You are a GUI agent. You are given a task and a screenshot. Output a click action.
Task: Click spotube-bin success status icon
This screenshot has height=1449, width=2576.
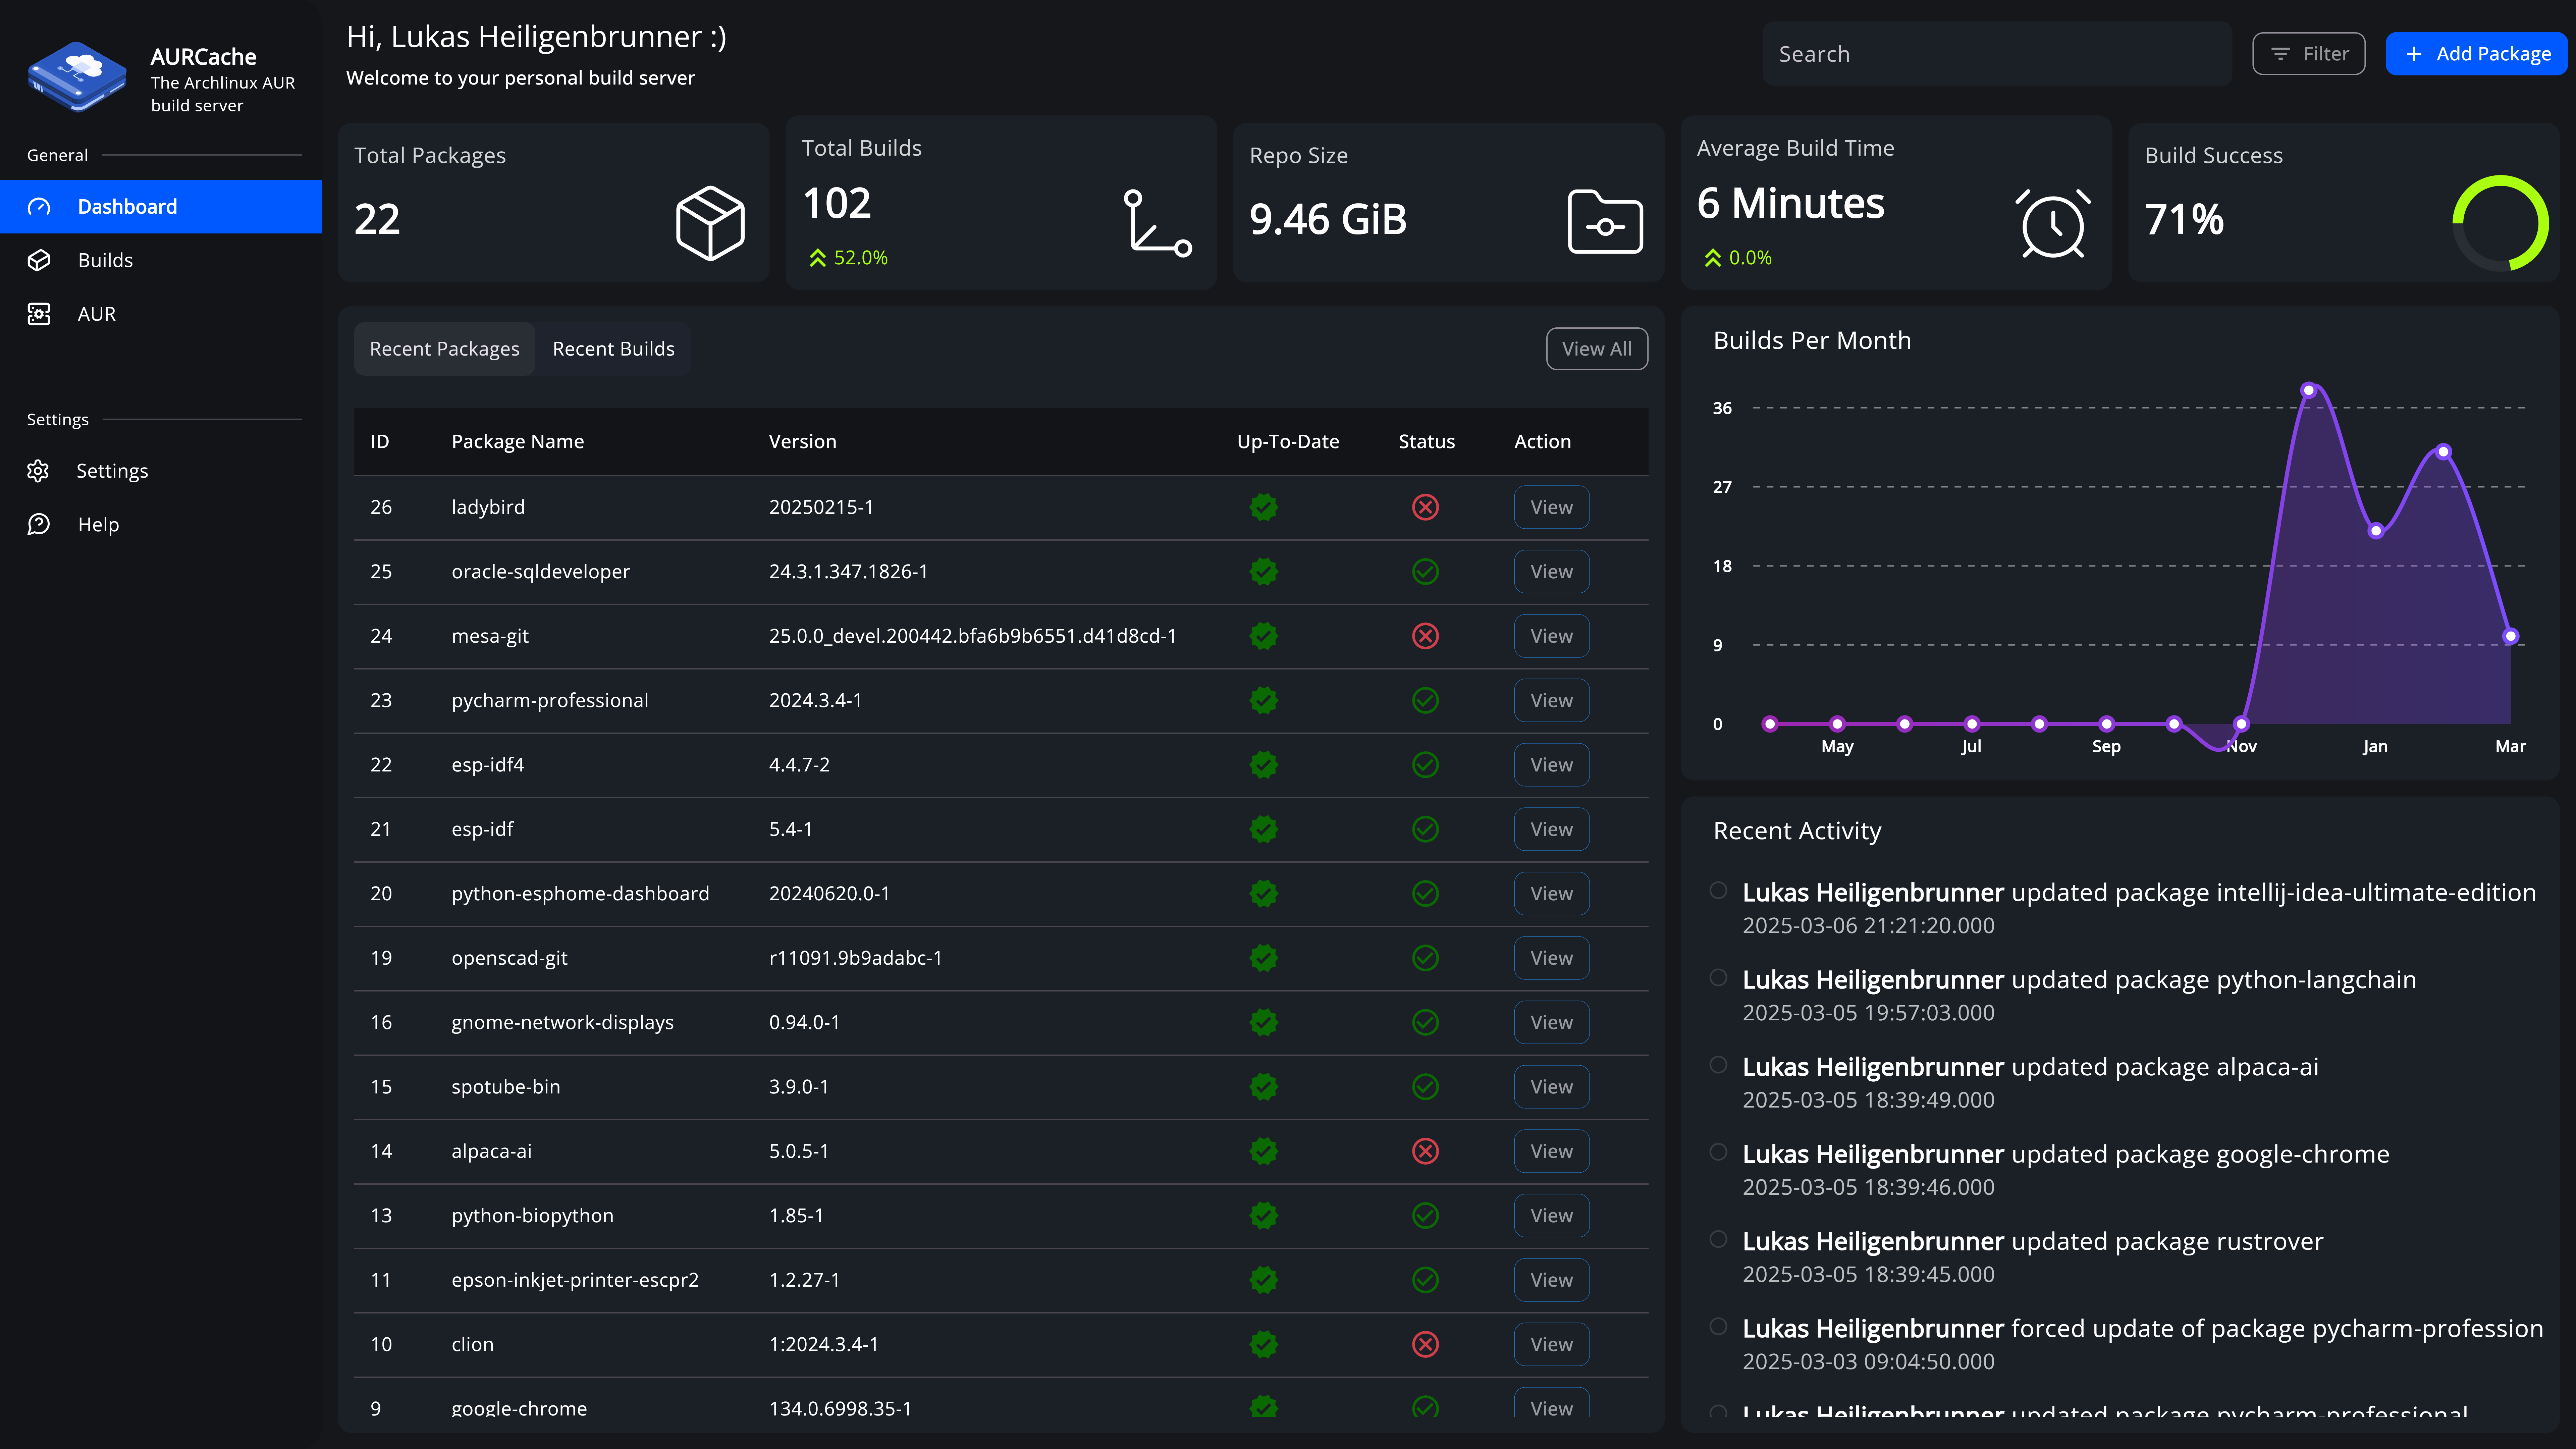coord(1425,1087)
